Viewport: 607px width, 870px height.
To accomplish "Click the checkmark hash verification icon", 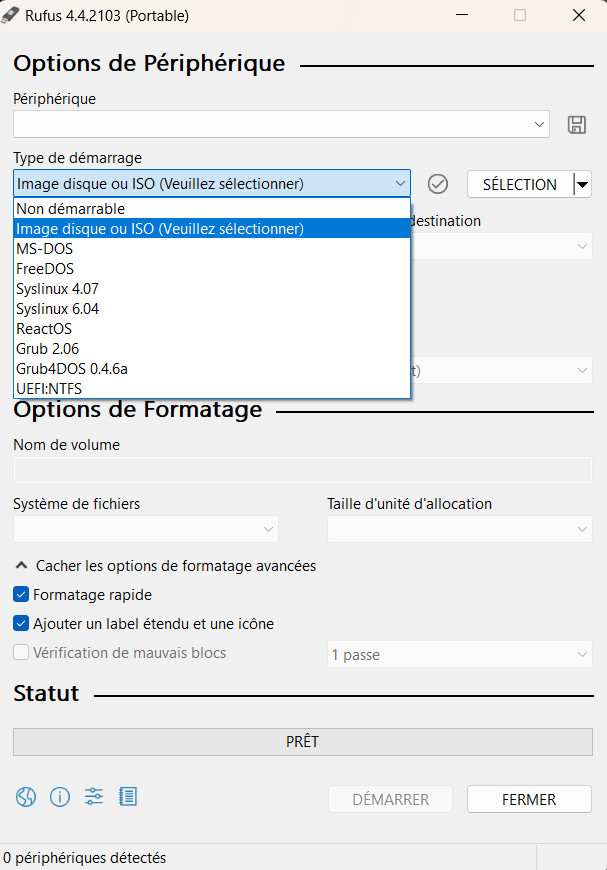I will (437, 184).
